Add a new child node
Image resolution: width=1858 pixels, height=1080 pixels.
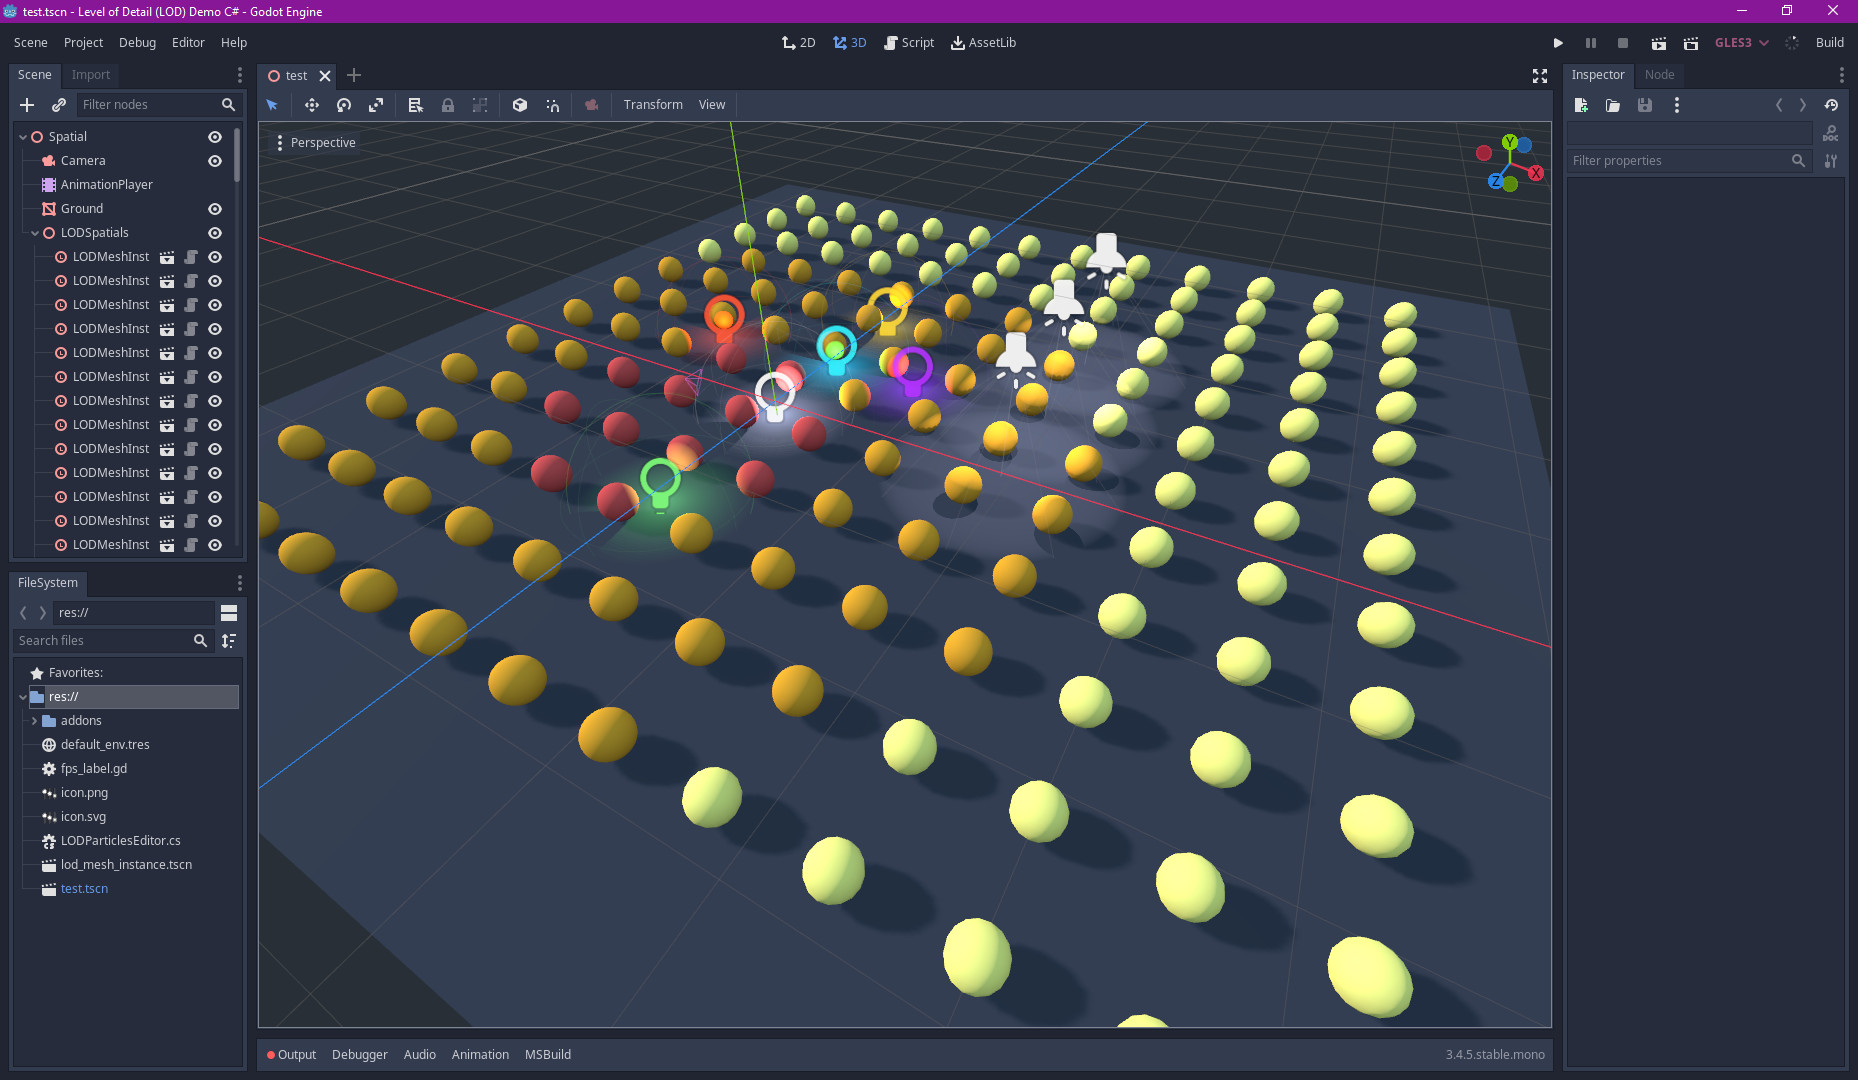(27, 104)
